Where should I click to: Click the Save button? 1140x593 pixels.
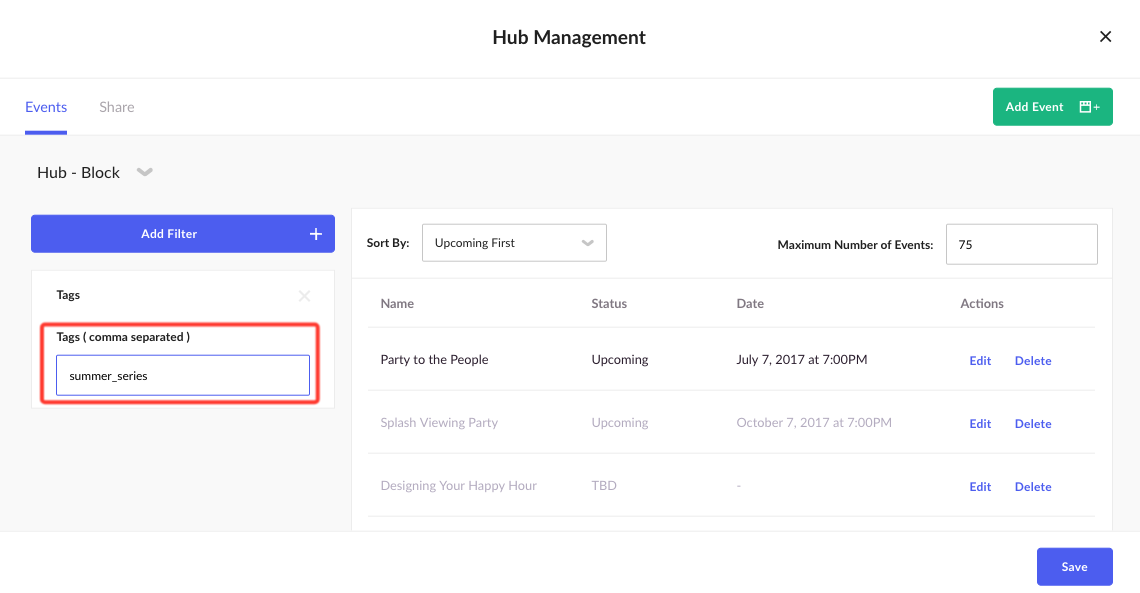coord(1075,567)
